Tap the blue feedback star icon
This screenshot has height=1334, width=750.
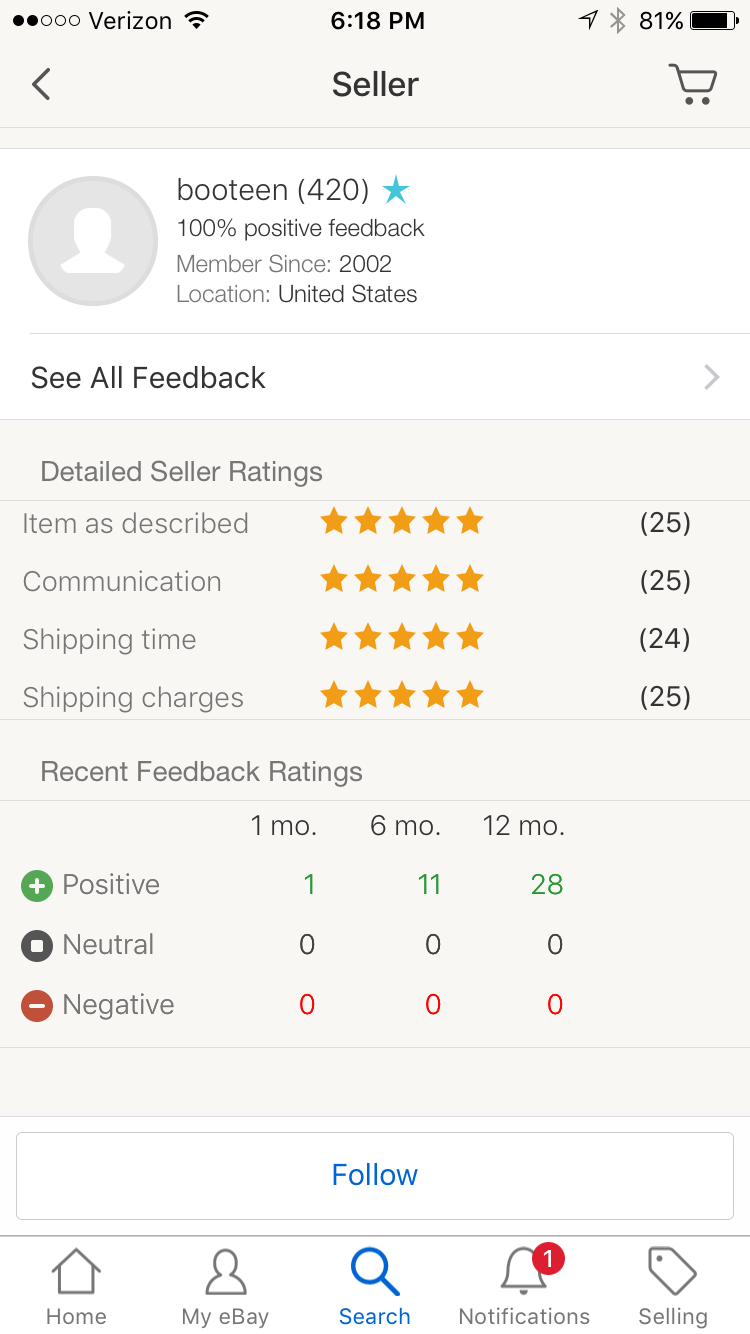tap(396, 189)
